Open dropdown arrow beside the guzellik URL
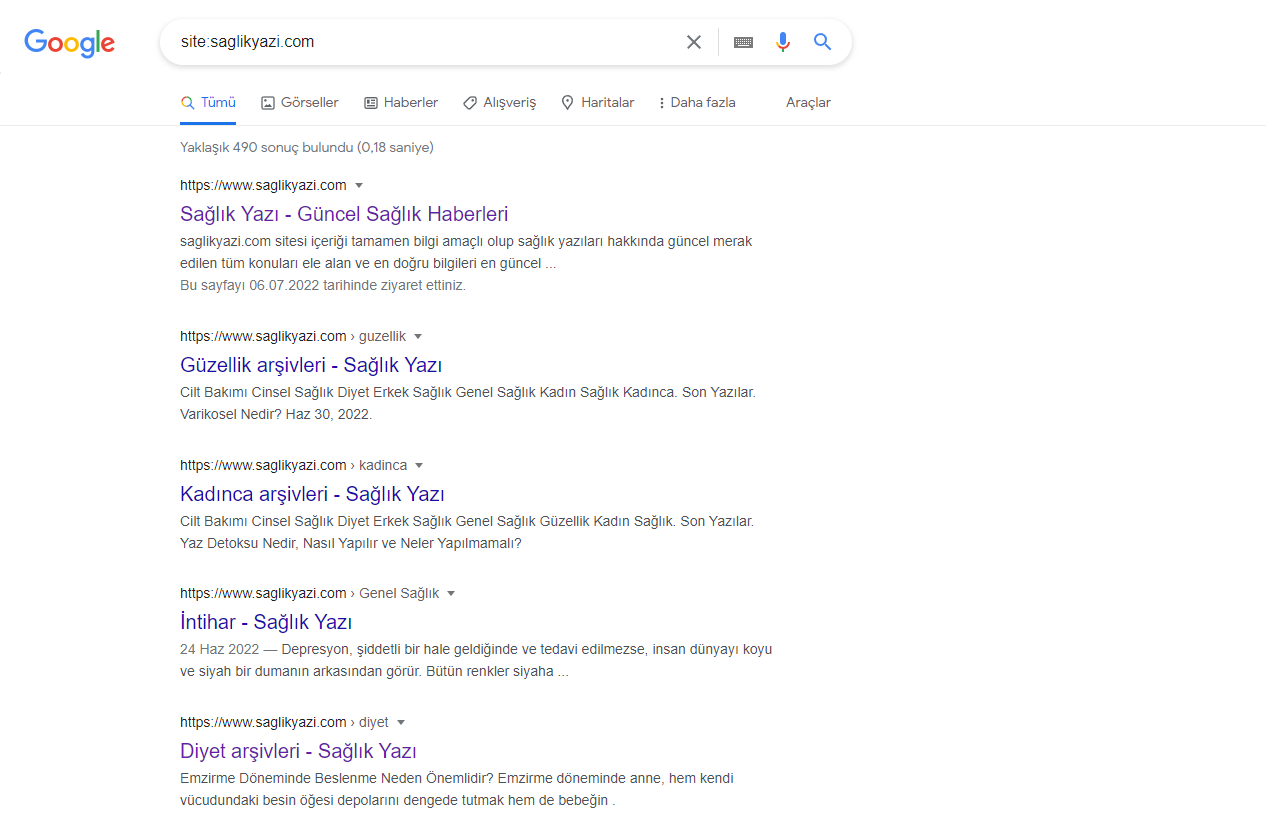Viewport: 1266px width, 825px height. [418, 336]
